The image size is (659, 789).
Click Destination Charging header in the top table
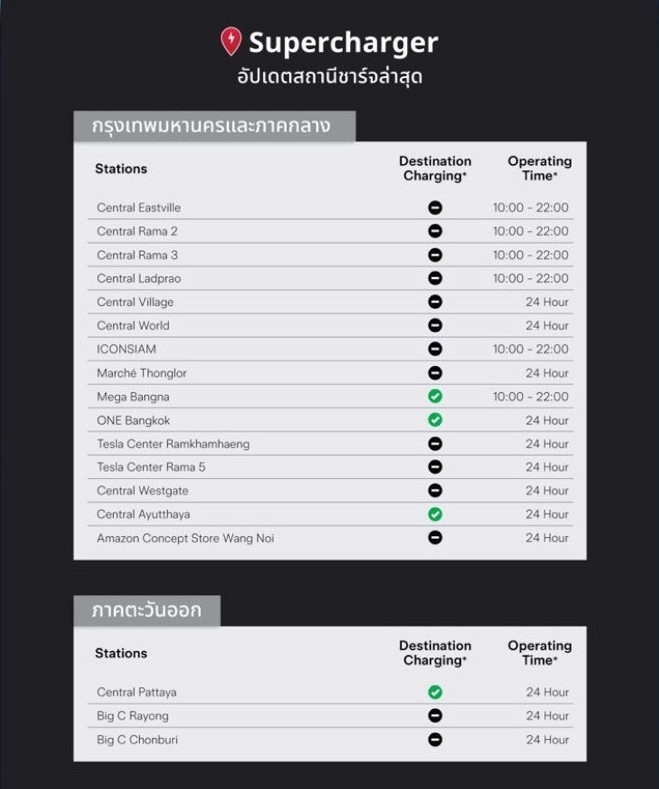[x=435, y=168]
